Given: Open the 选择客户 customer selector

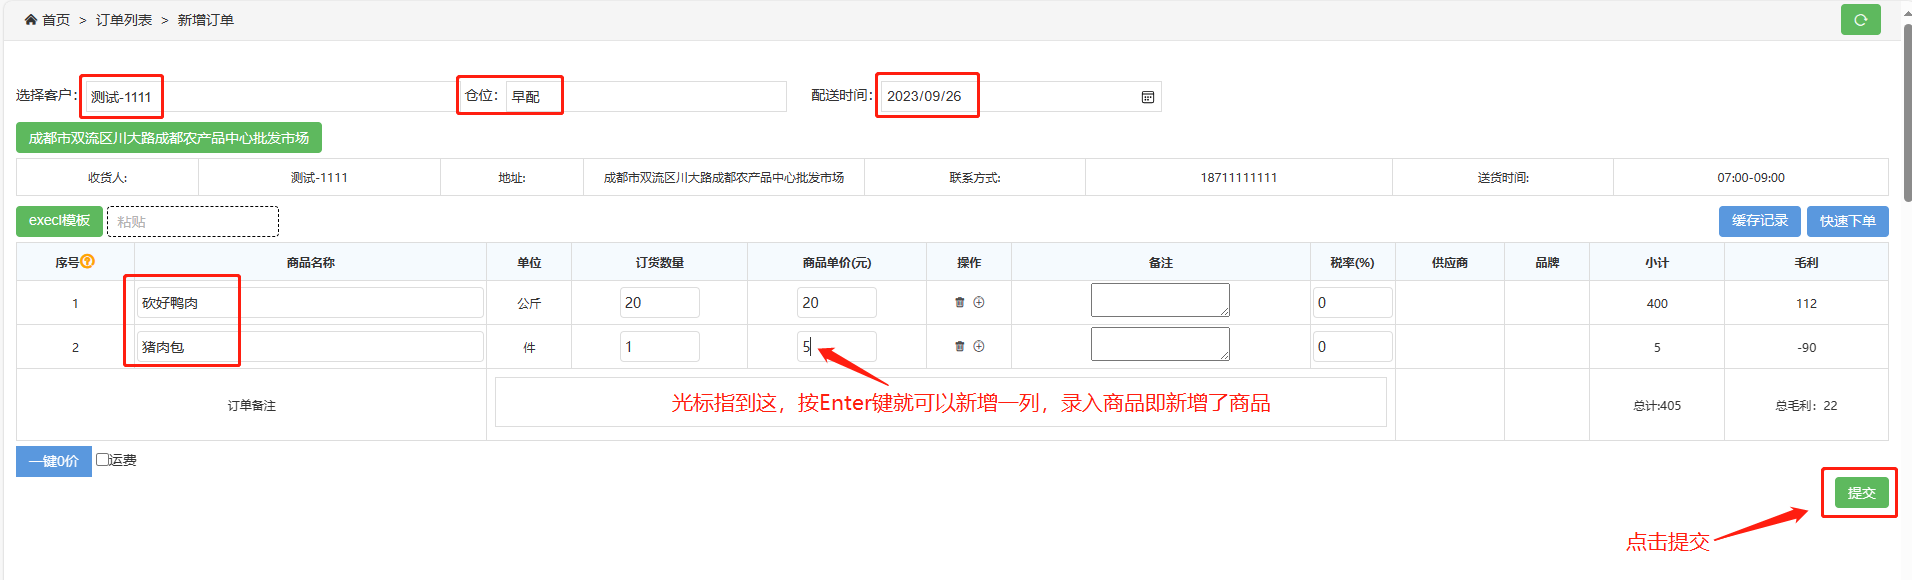Looking at the screenshot, I should pos(270,97).
